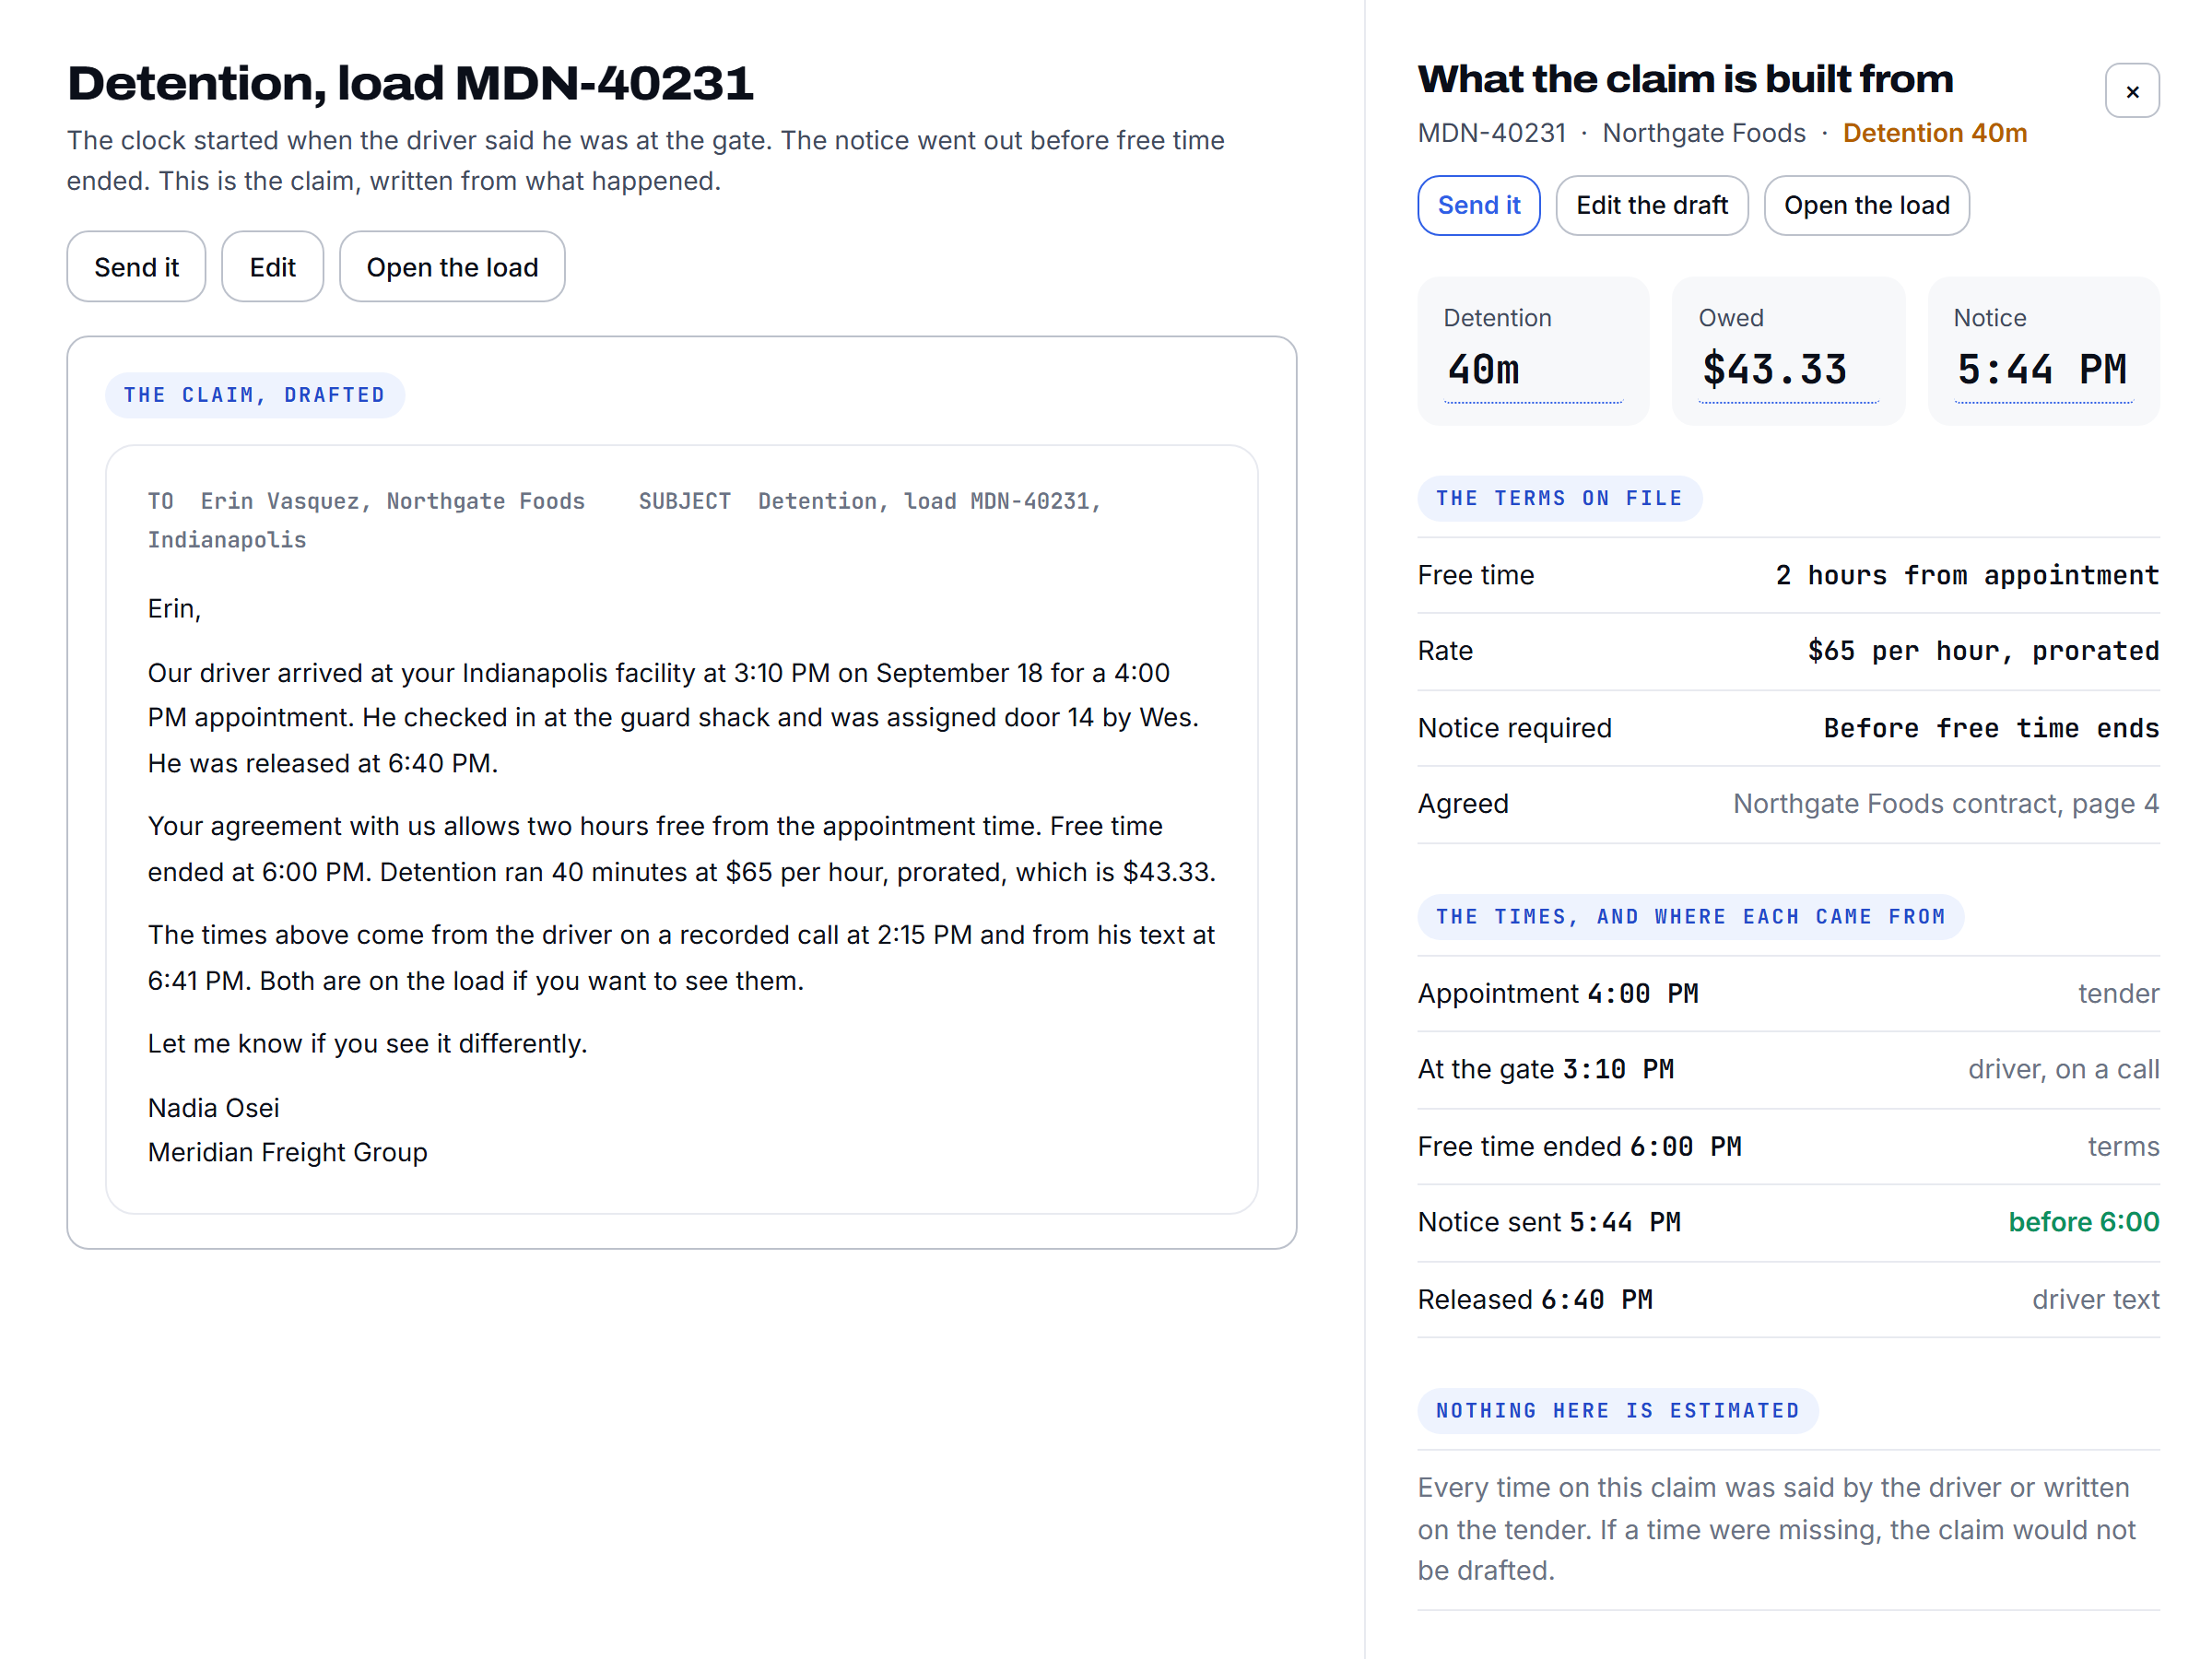Select the Owed $43.33 stat card
Screen dimensions: 2212x1659
1788,351
